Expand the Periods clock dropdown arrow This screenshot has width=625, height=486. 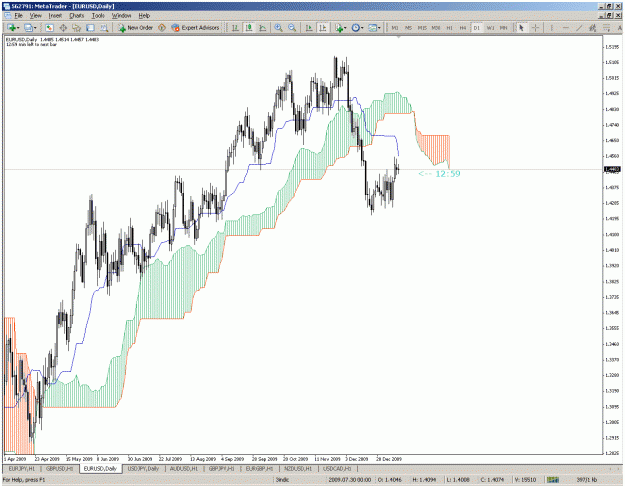pyautogui.click(x=362, y=28)
